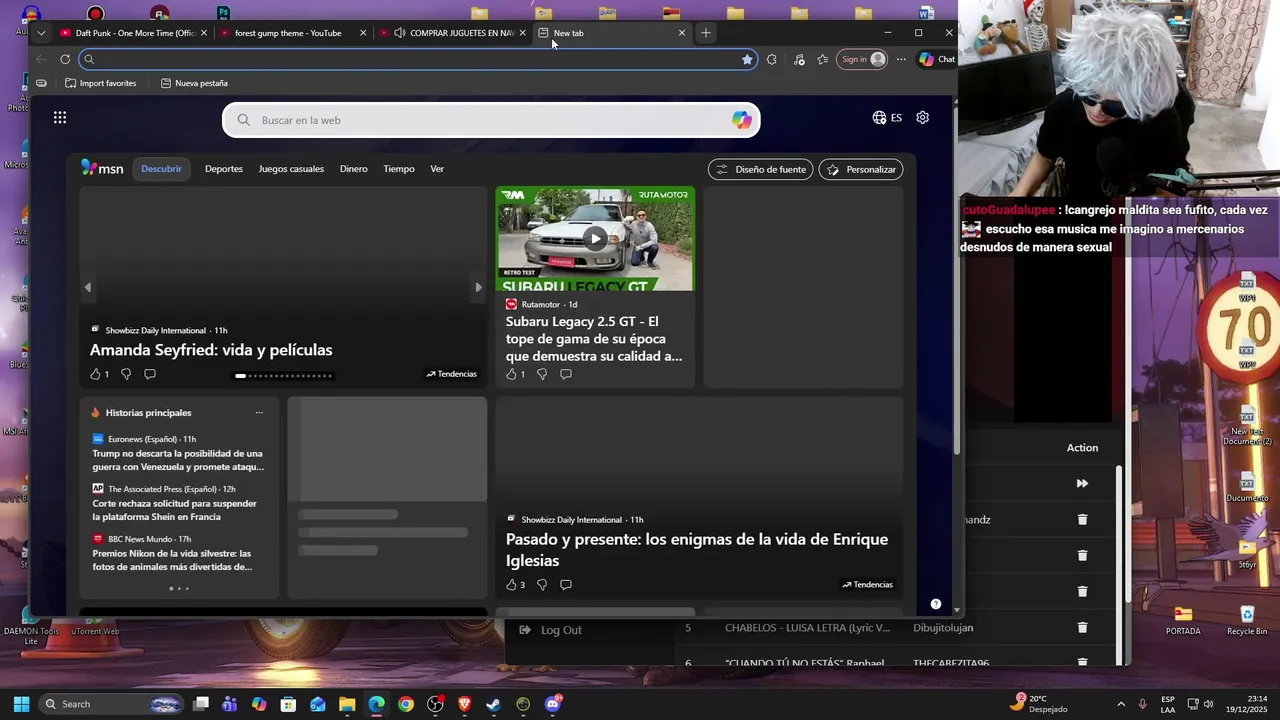Viewport: 1280px width, 720px height.
Task: Select the Tiempo MSN tab
Action: coord(399,169)
